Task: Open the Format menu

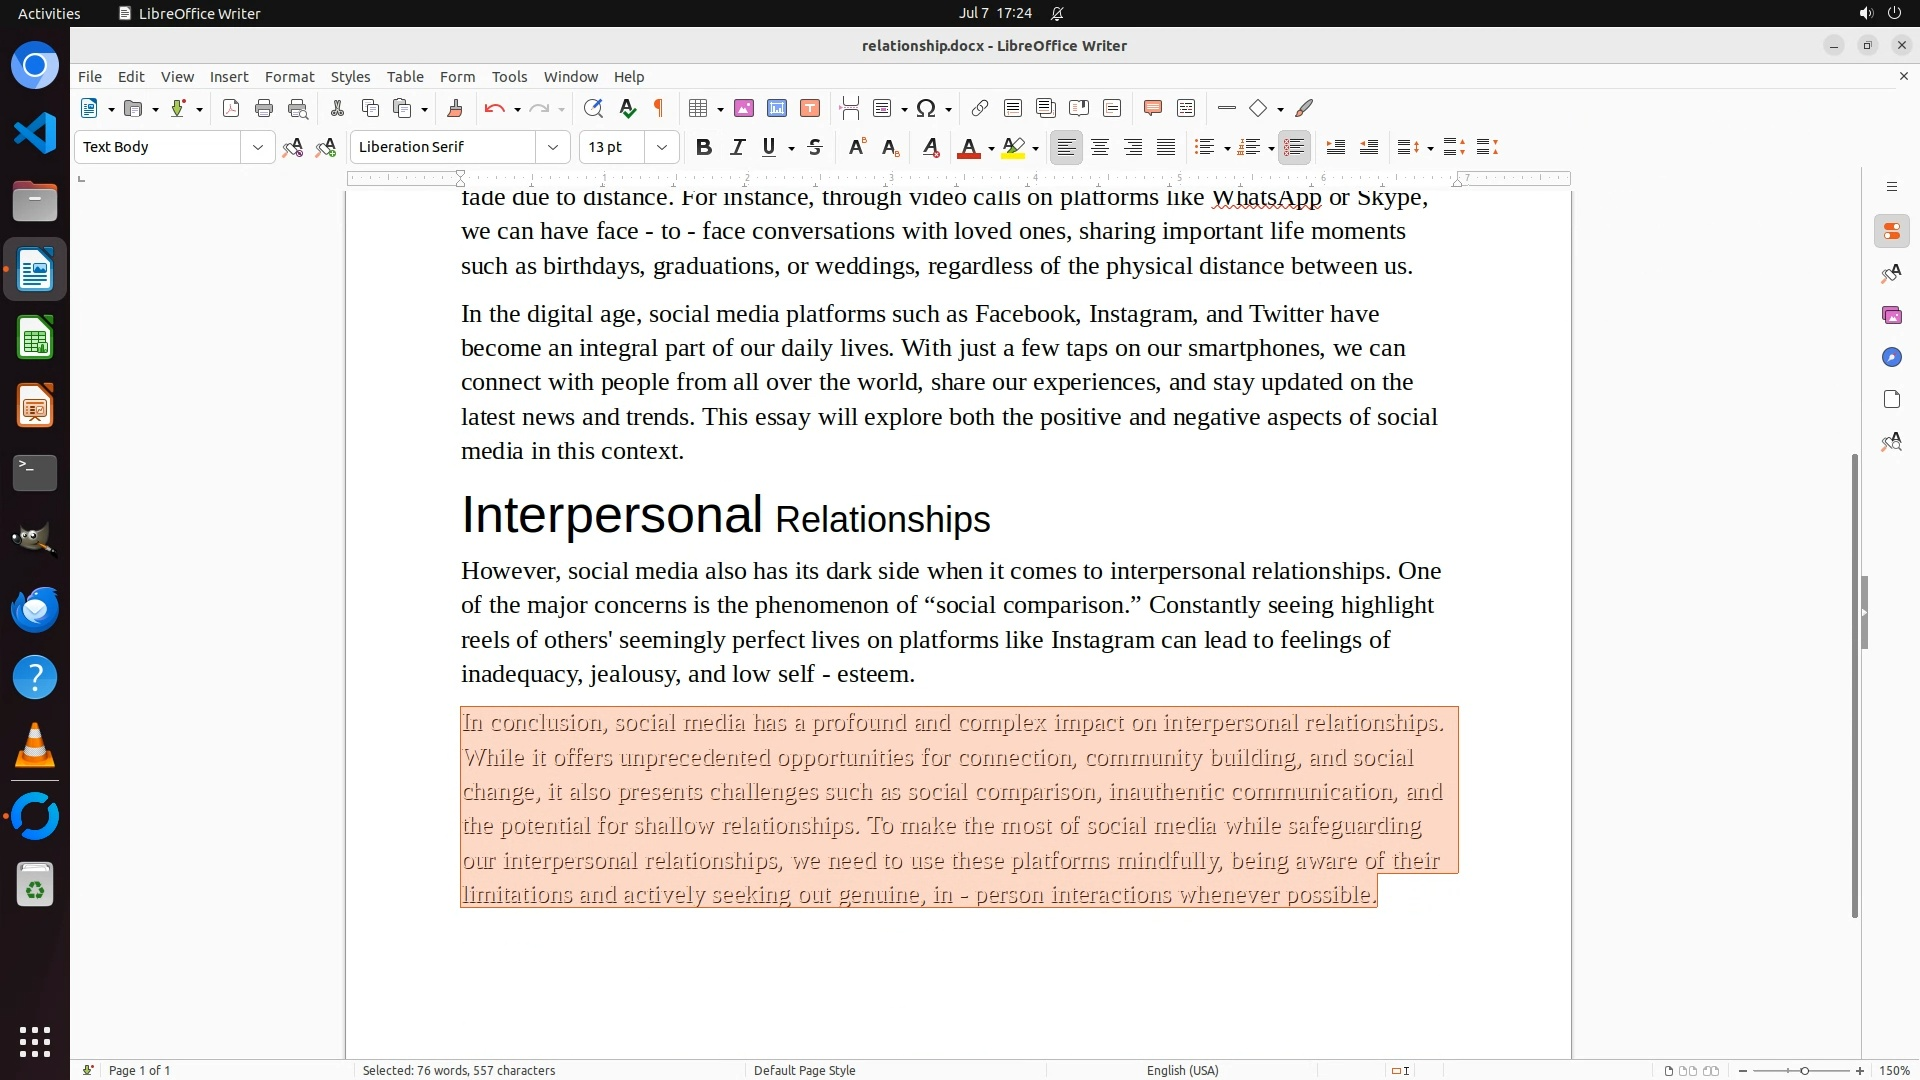Action: coord(289,77)
